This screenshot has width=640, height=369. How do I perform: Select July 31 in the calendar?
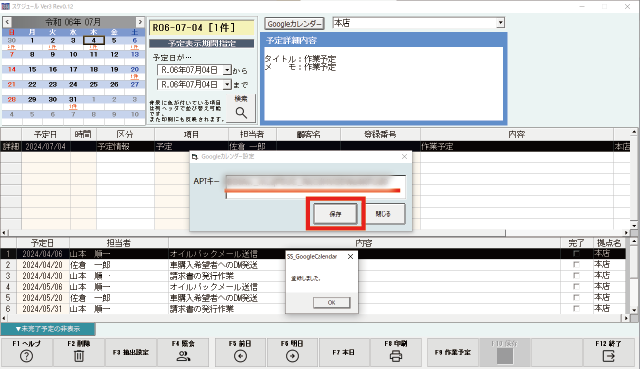click(x=73, y=99)
